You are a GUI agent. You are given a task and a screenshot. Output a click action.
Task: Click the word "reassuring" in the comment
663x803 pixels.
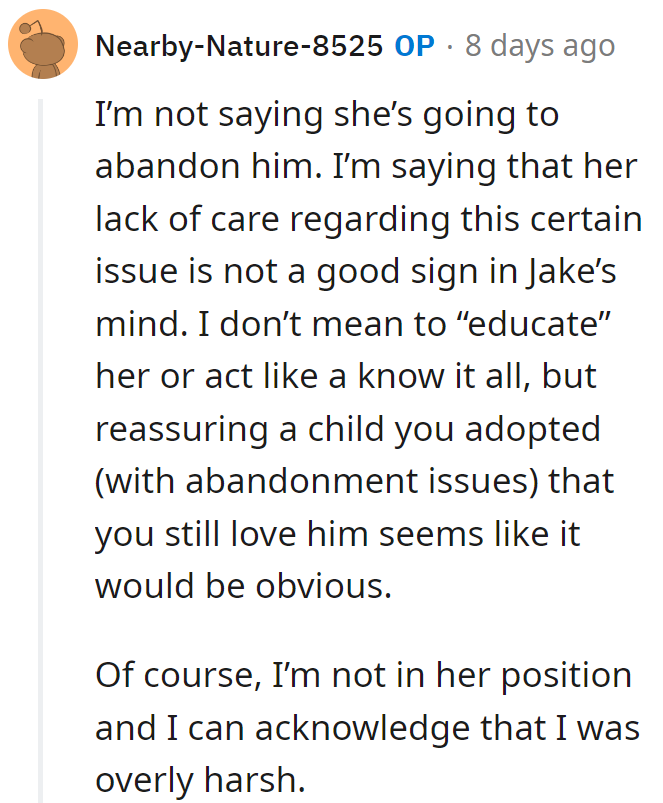178,429
